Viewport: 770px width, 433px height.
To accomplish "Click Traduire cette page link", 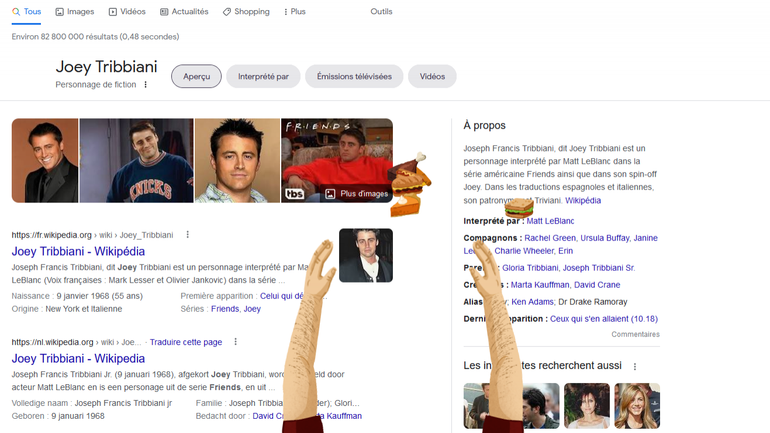I will [185, 342].
